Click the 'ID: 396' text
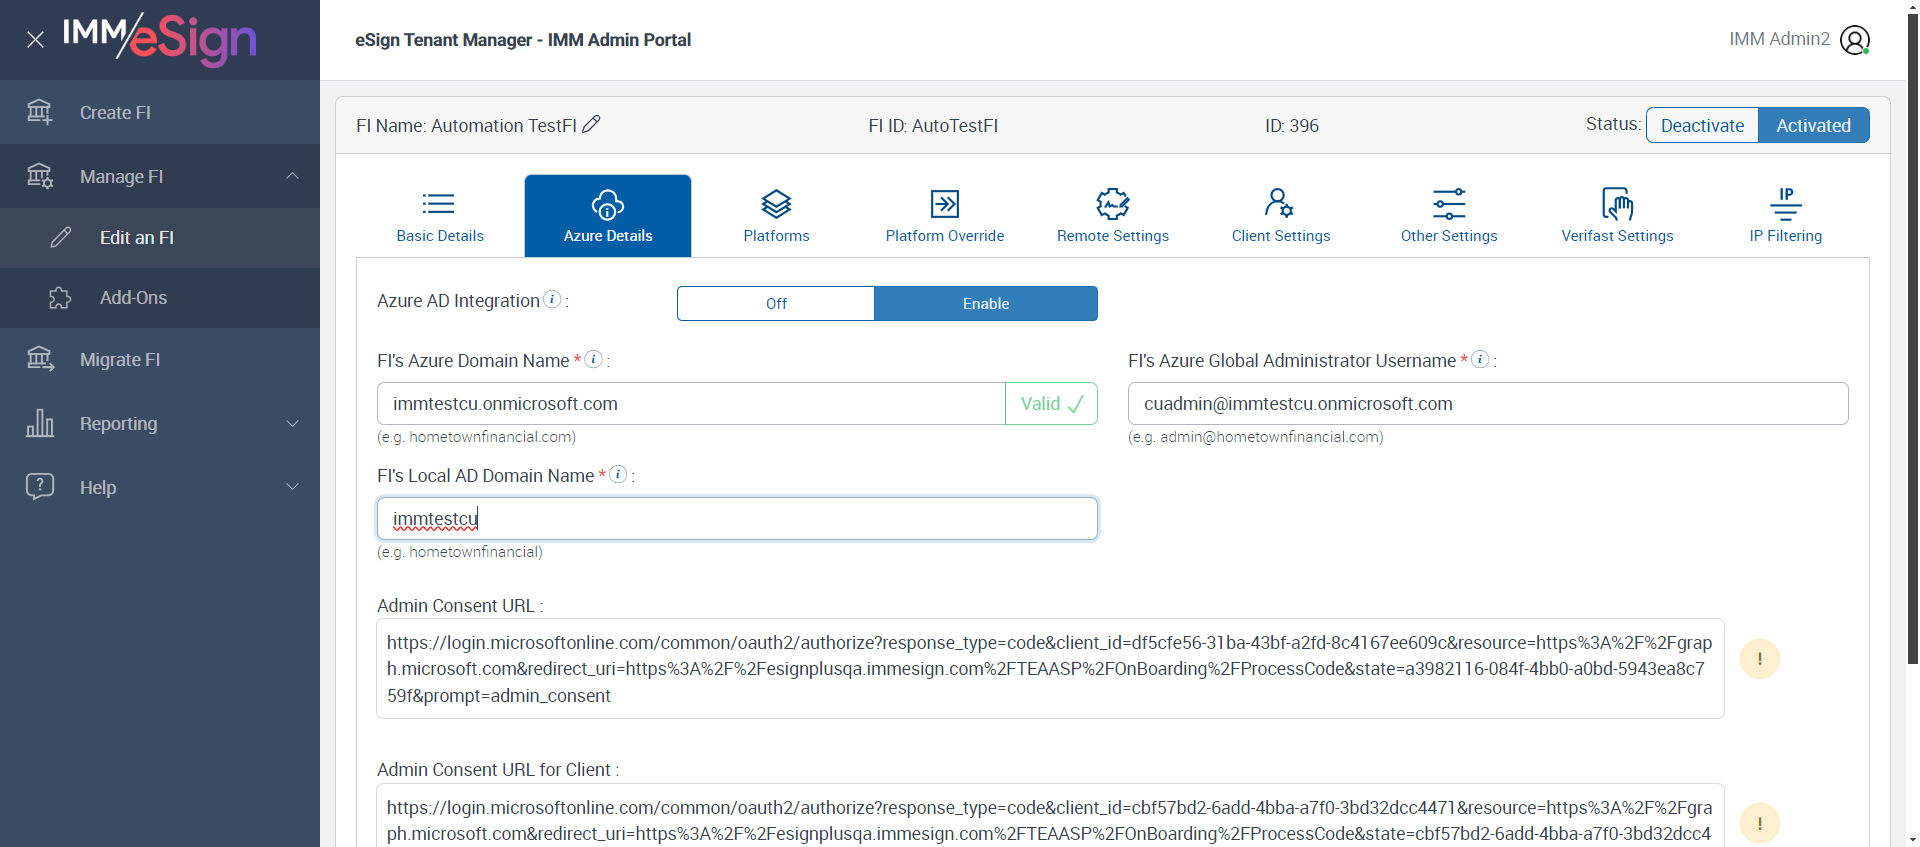Image resolution: width=1920 pixels, height=847 pixels. pos(1292,126)
